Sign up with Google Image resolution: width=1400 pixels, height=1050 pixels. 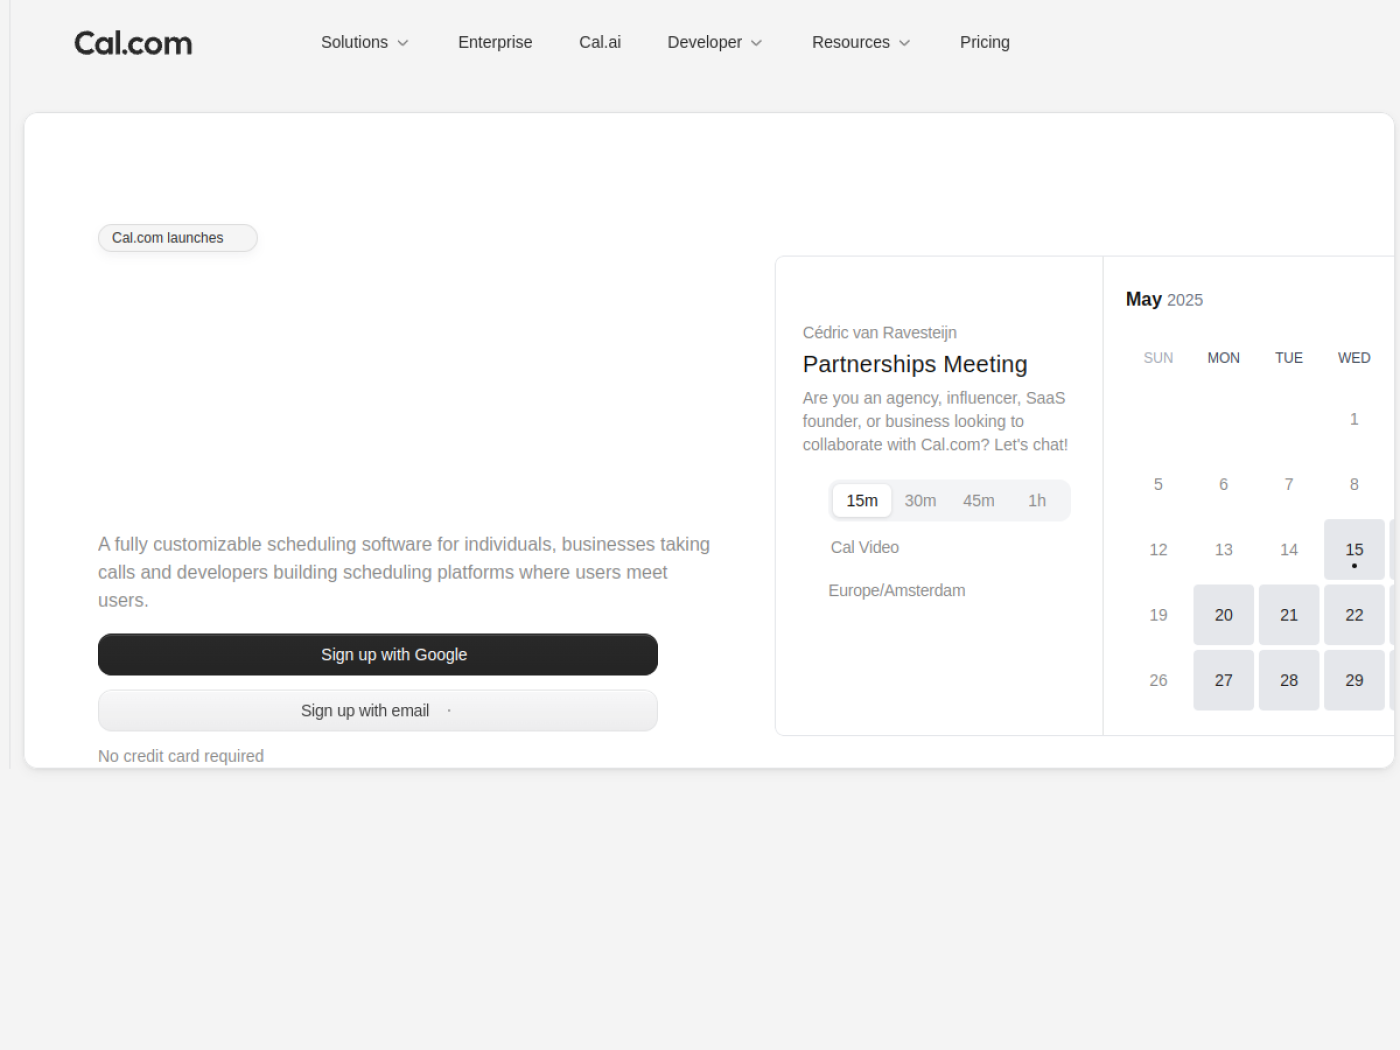click(378, 655)
